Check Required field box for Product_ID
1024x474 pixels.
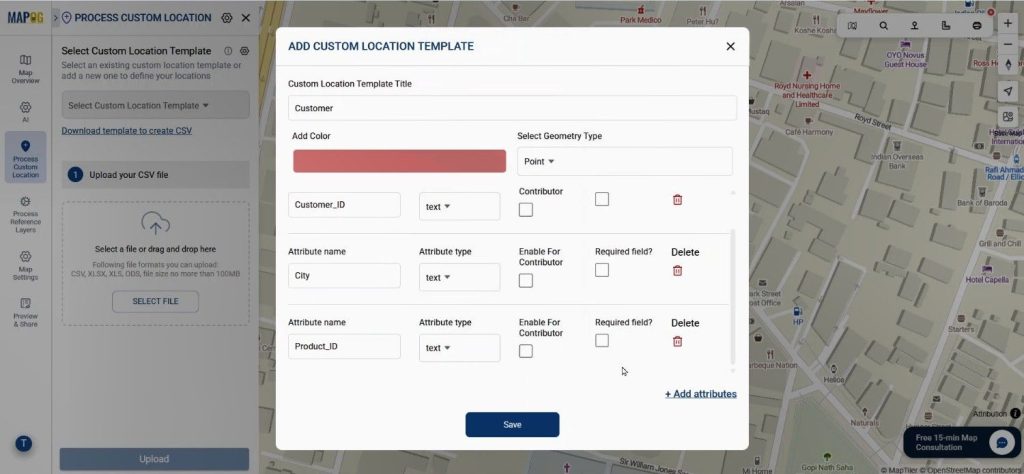[x=602, y=341]
